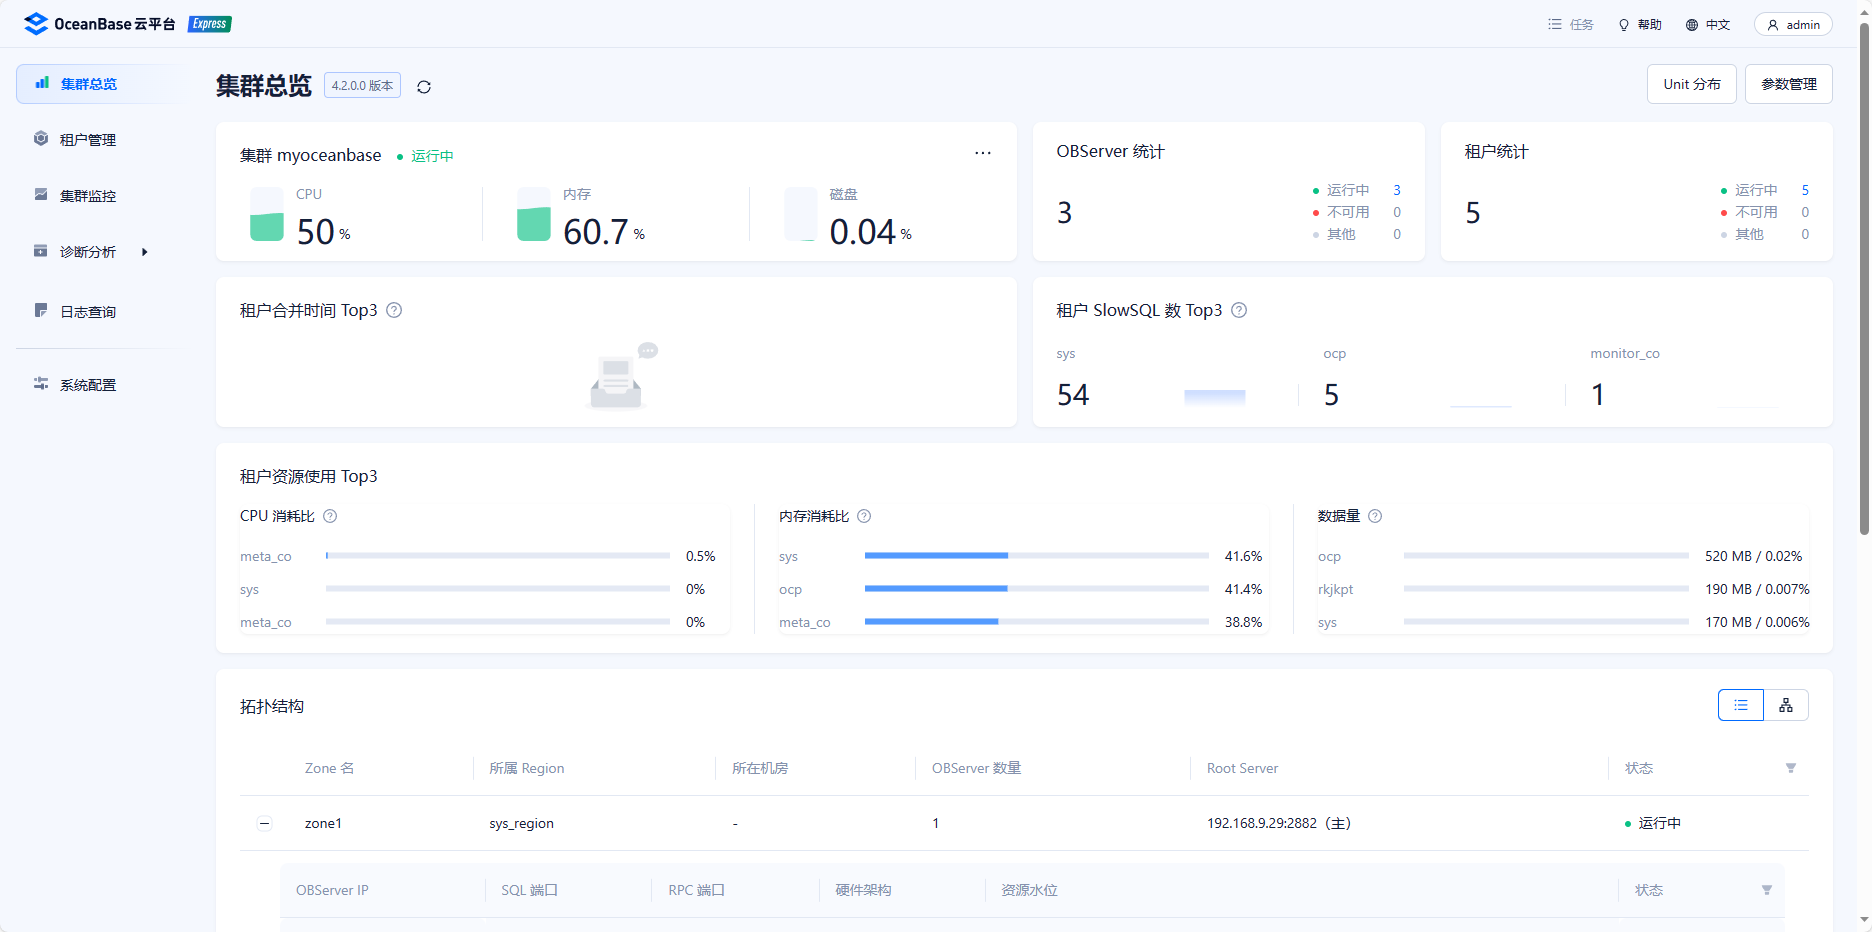The width and height of the screenshot is (1872, 932).
Task: Click the 数据量 help icon
Action: point(1375,516)
